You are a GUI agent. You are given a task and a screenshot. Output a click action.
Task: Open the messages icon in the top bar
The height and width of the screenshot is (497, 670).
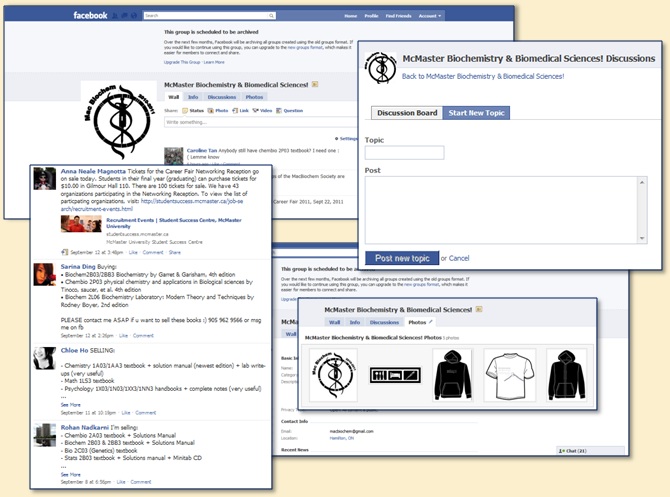[124, 16]
